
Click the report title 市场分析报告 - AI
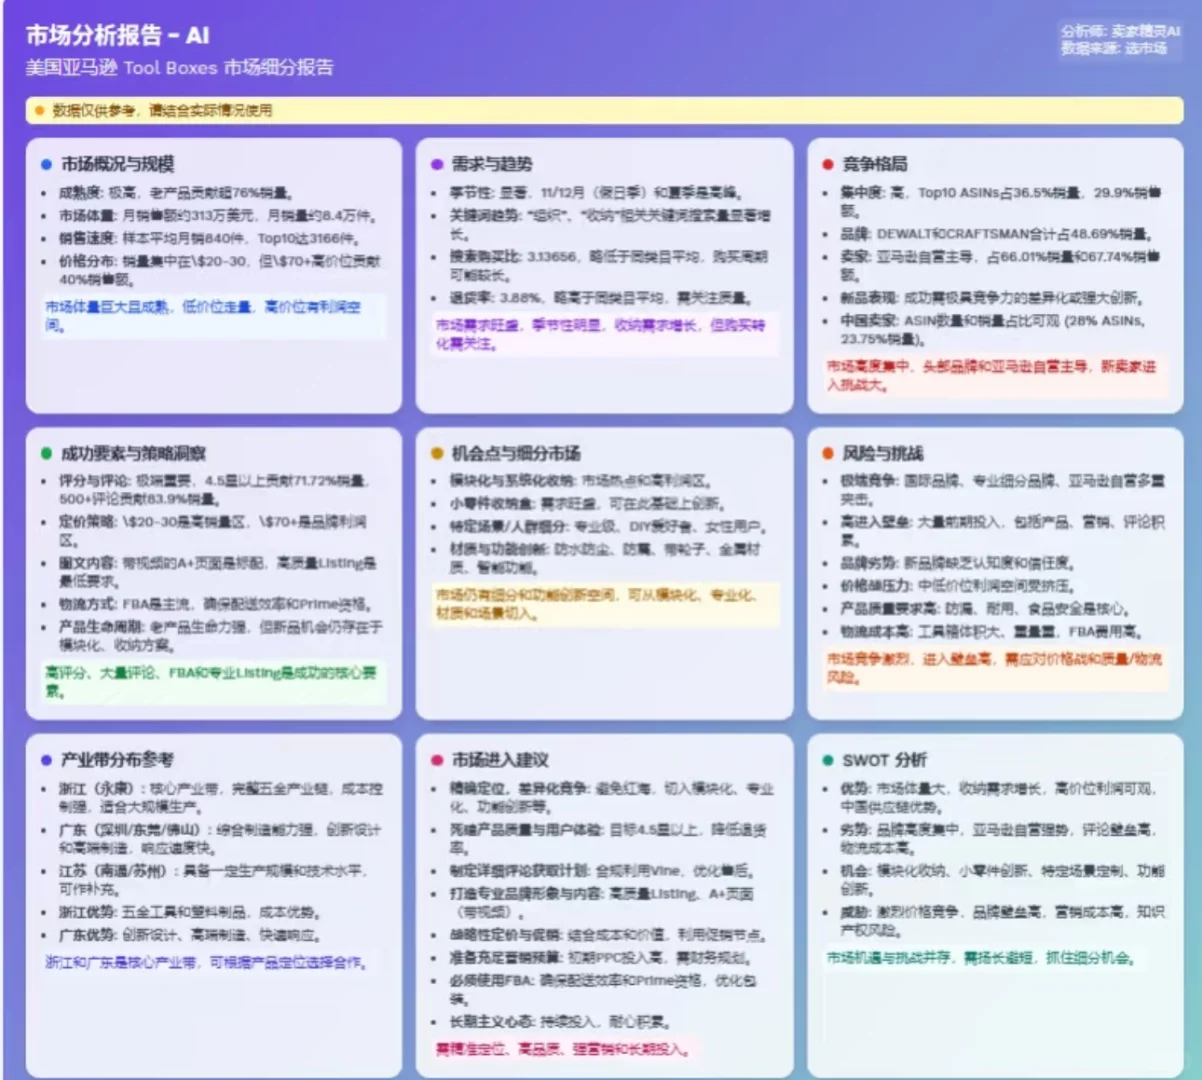point(118,35)
